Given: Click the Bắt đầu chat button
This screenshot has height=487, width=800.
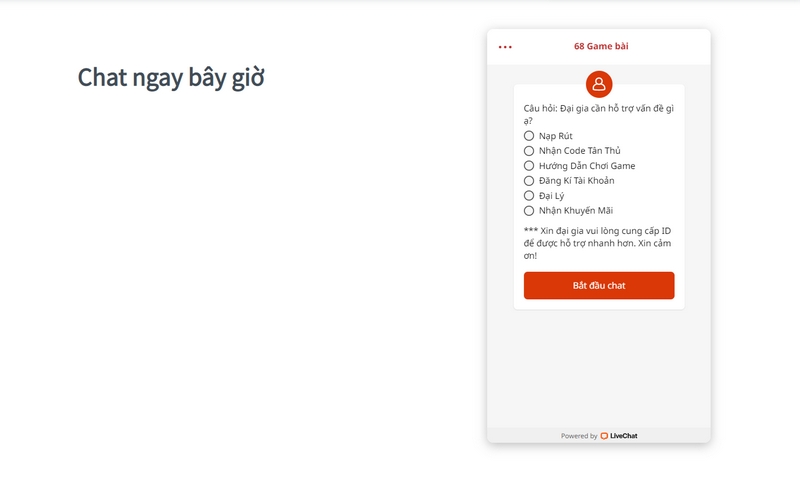Looking at the screenshot, I should (599, 286).
